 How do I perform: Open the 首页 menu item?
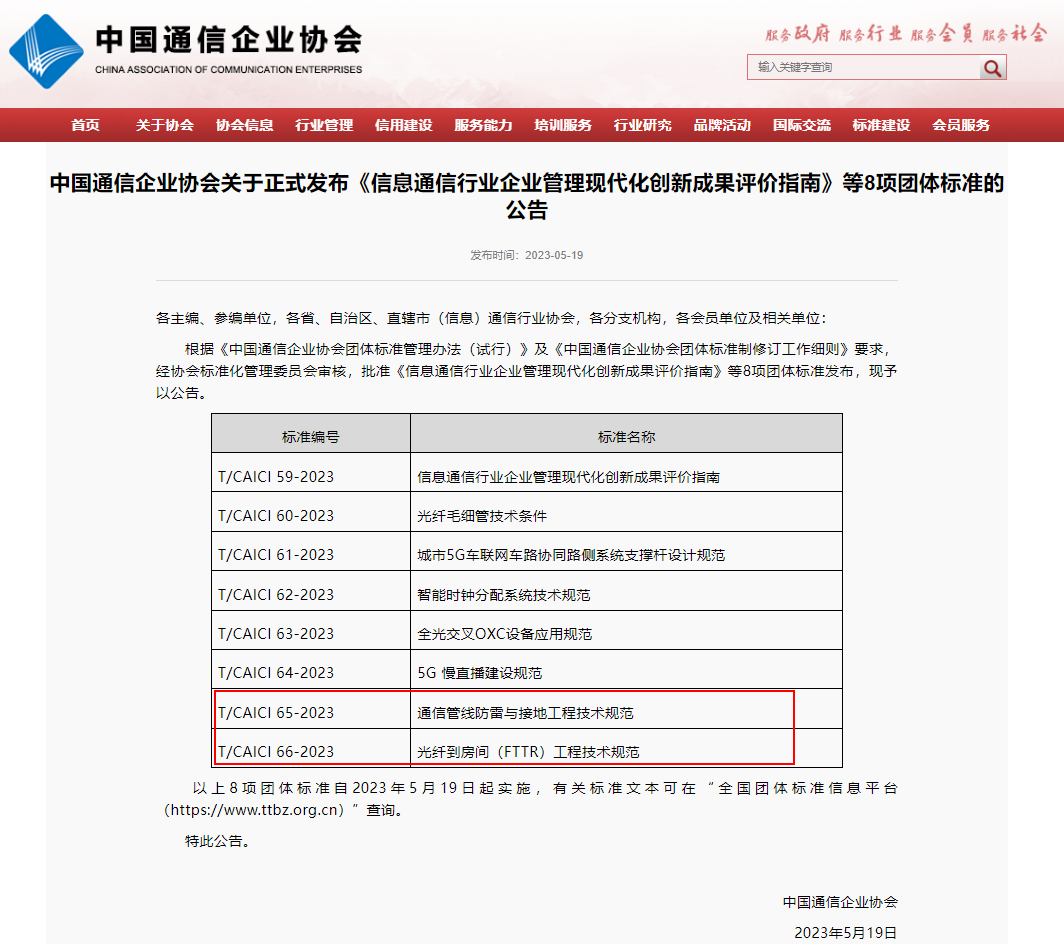pyautogui.click(x=86, y=125)
